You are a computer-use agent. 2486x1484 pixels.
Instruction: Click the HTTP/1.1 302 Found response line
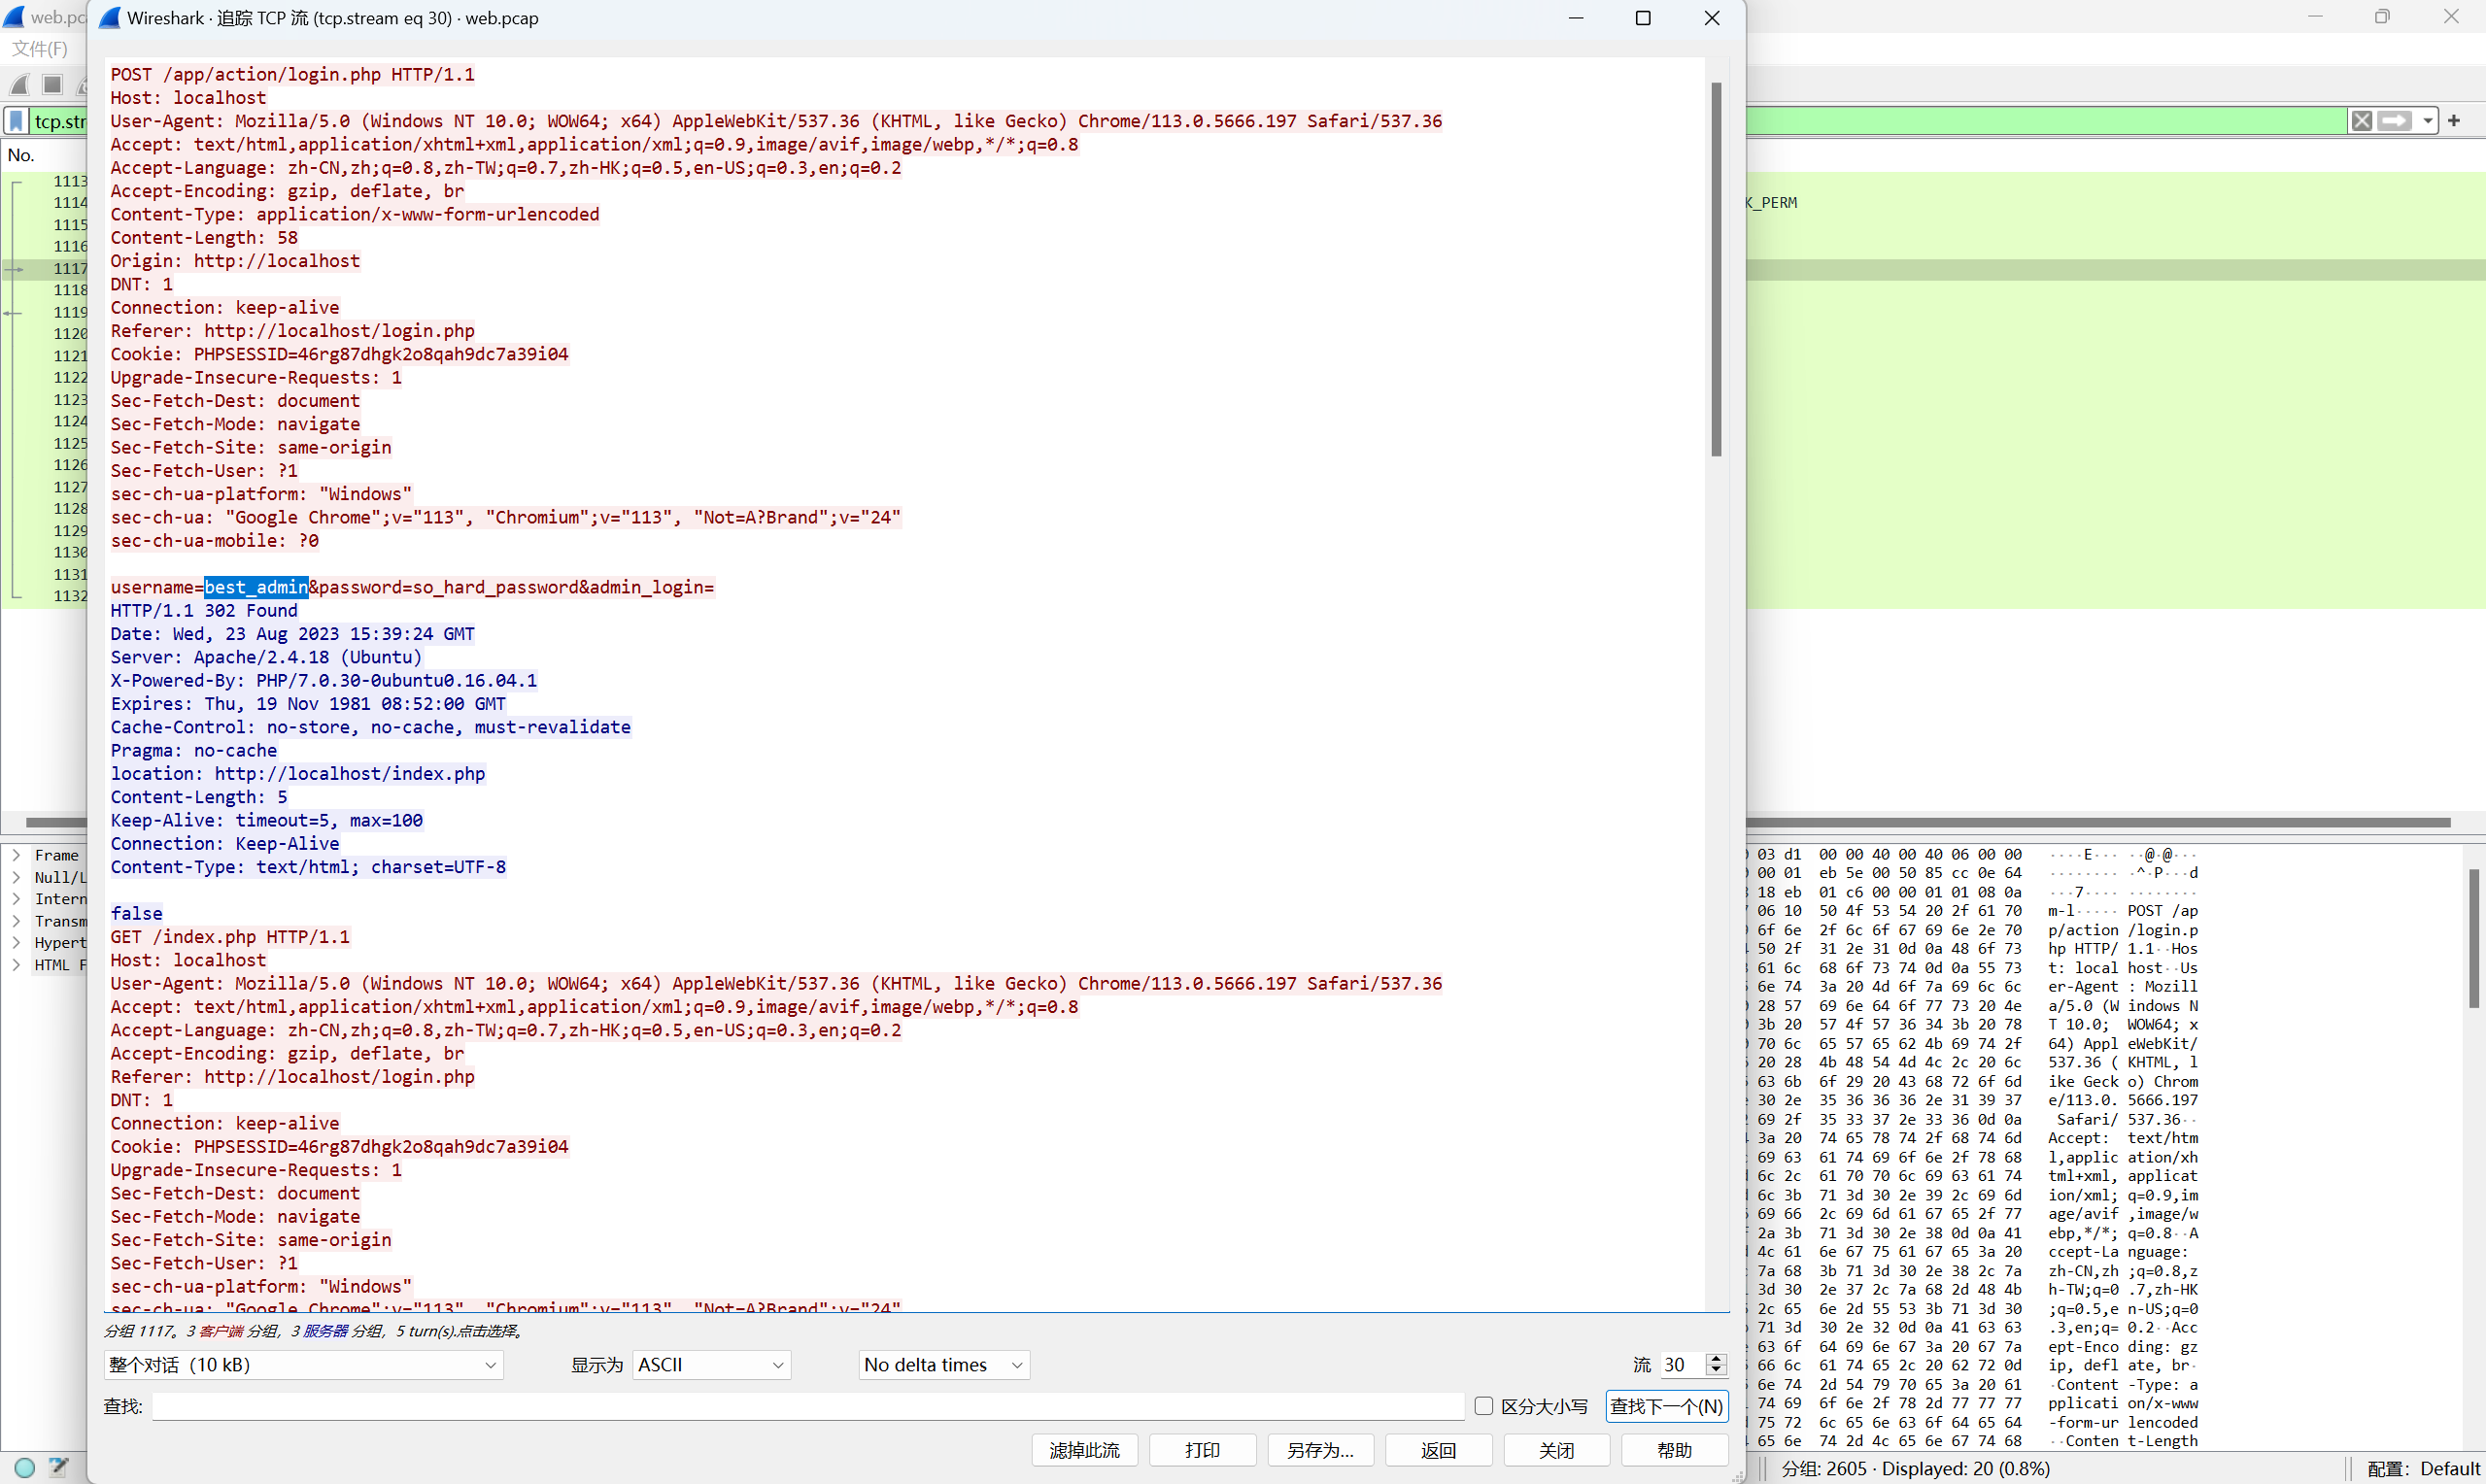[x=204, y=610]
